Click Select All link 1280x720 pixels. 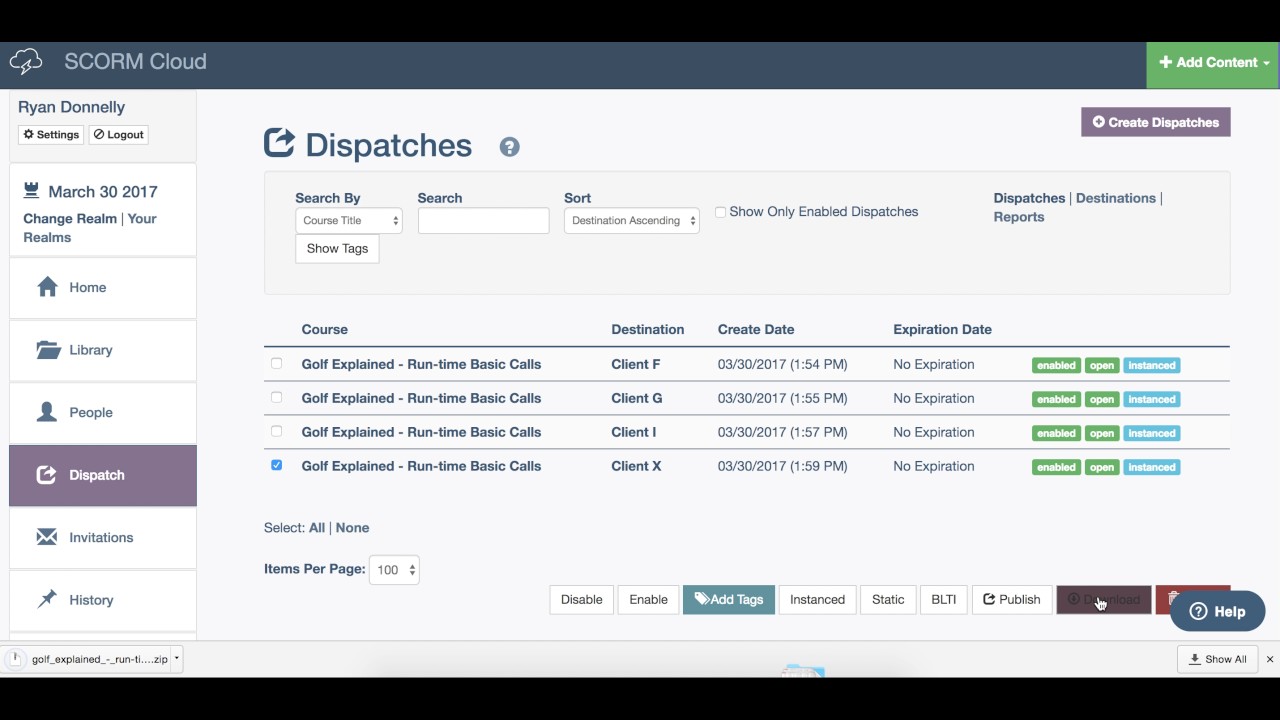317,528
